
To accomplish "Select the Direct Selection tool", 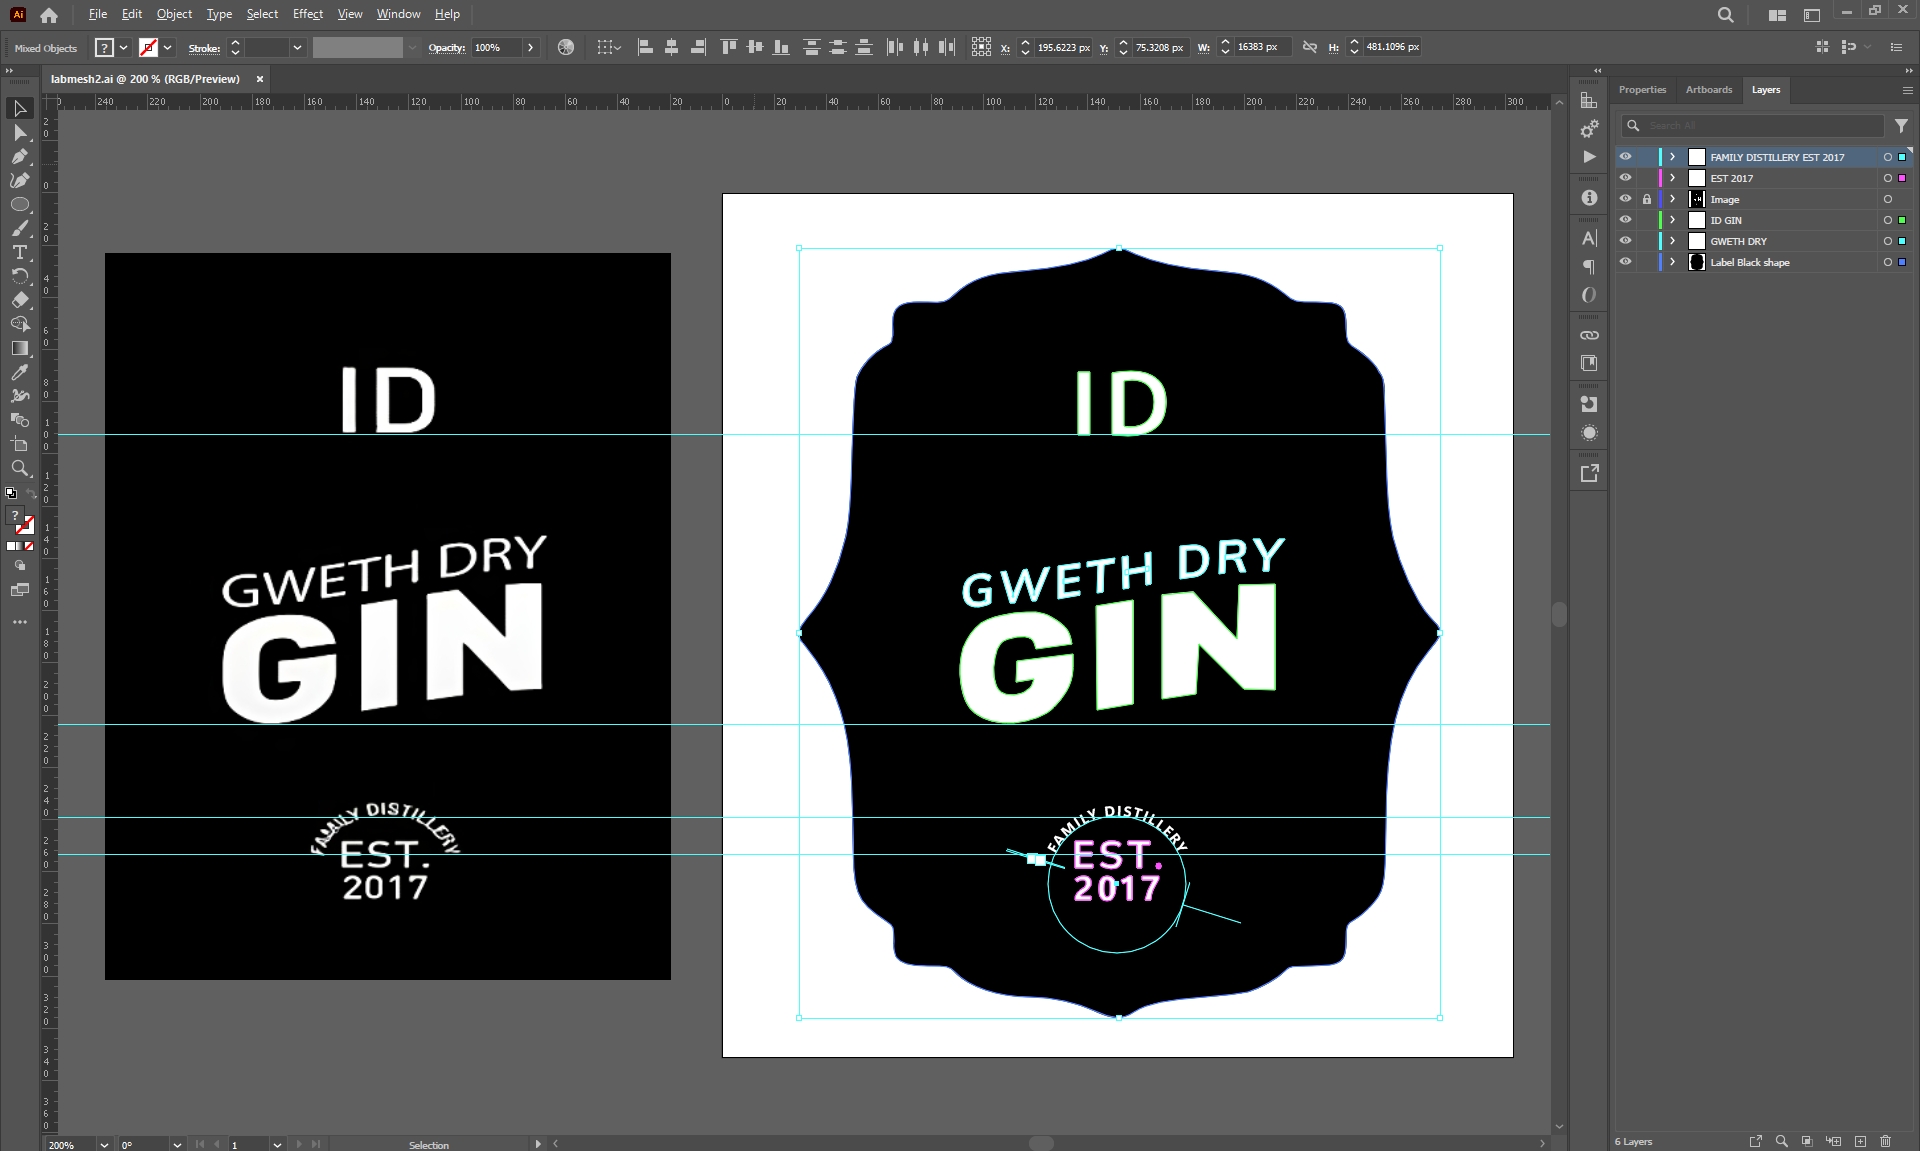I will (x=19, y=132).
